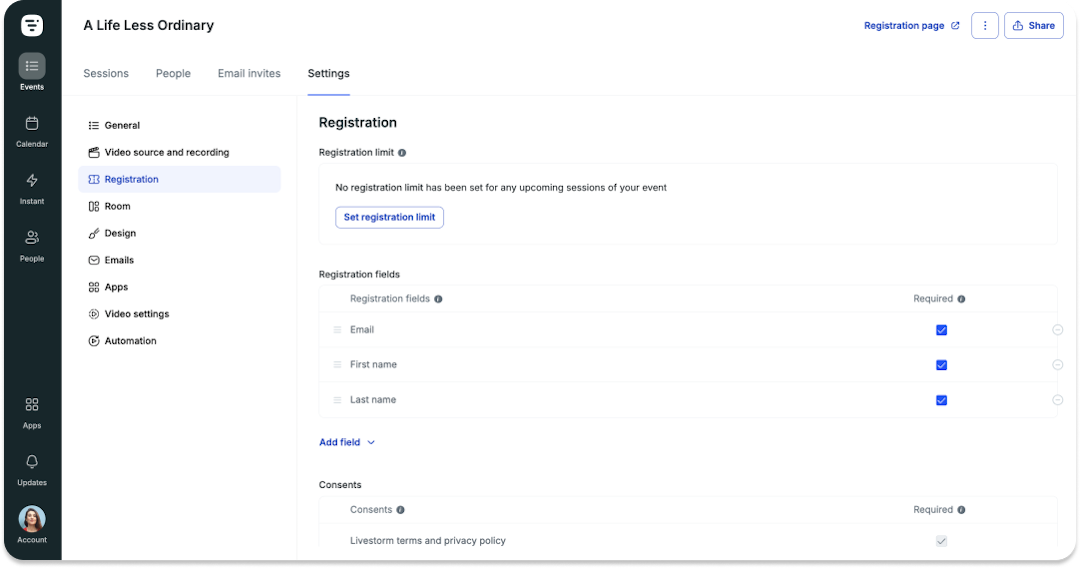Open Video source and recording settings
This screenshot has width=1080, height=568.
[x=179, y=152]
